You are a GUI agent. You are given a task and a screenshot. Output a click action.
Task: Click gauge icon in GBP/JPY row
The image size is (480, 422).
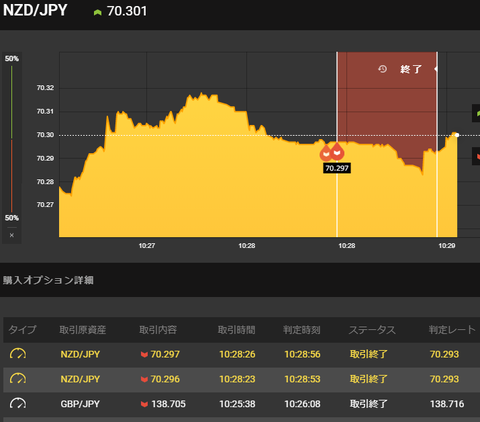(x=18, y=404)
